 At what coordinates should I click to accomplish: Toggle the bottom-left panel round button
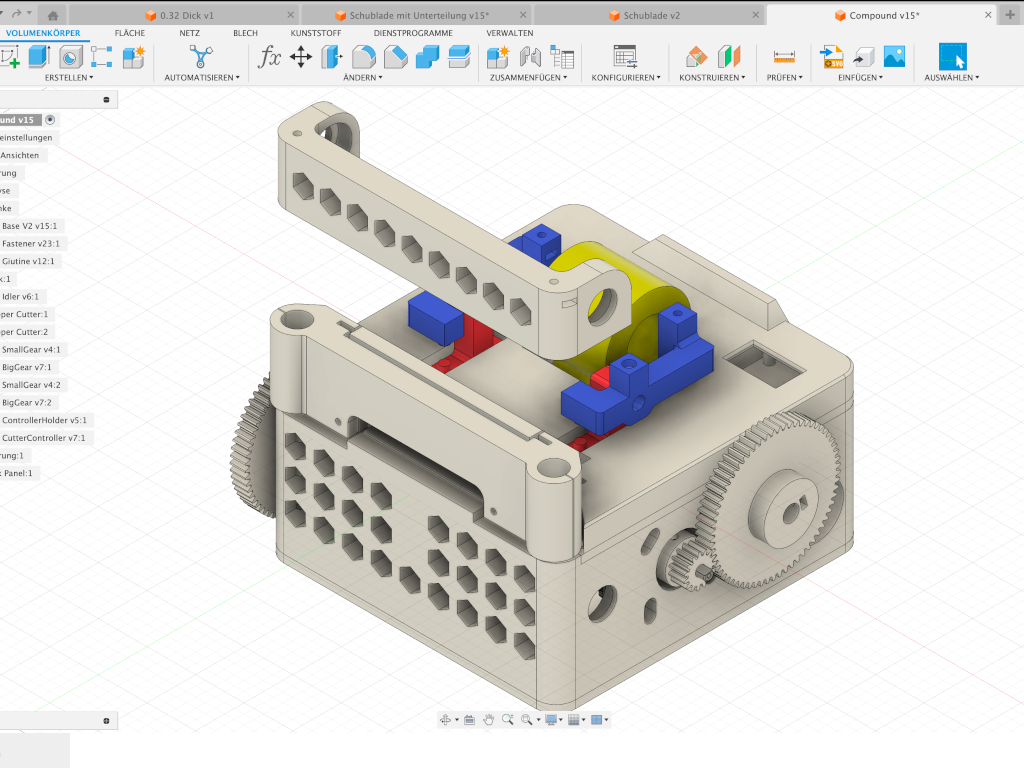click(106, 721)
